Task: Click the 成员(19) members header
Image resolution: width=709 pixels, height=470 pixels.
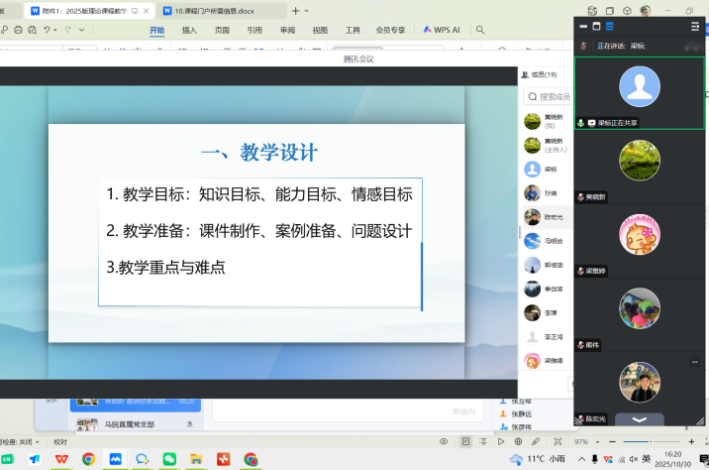Action: (539, 75)
